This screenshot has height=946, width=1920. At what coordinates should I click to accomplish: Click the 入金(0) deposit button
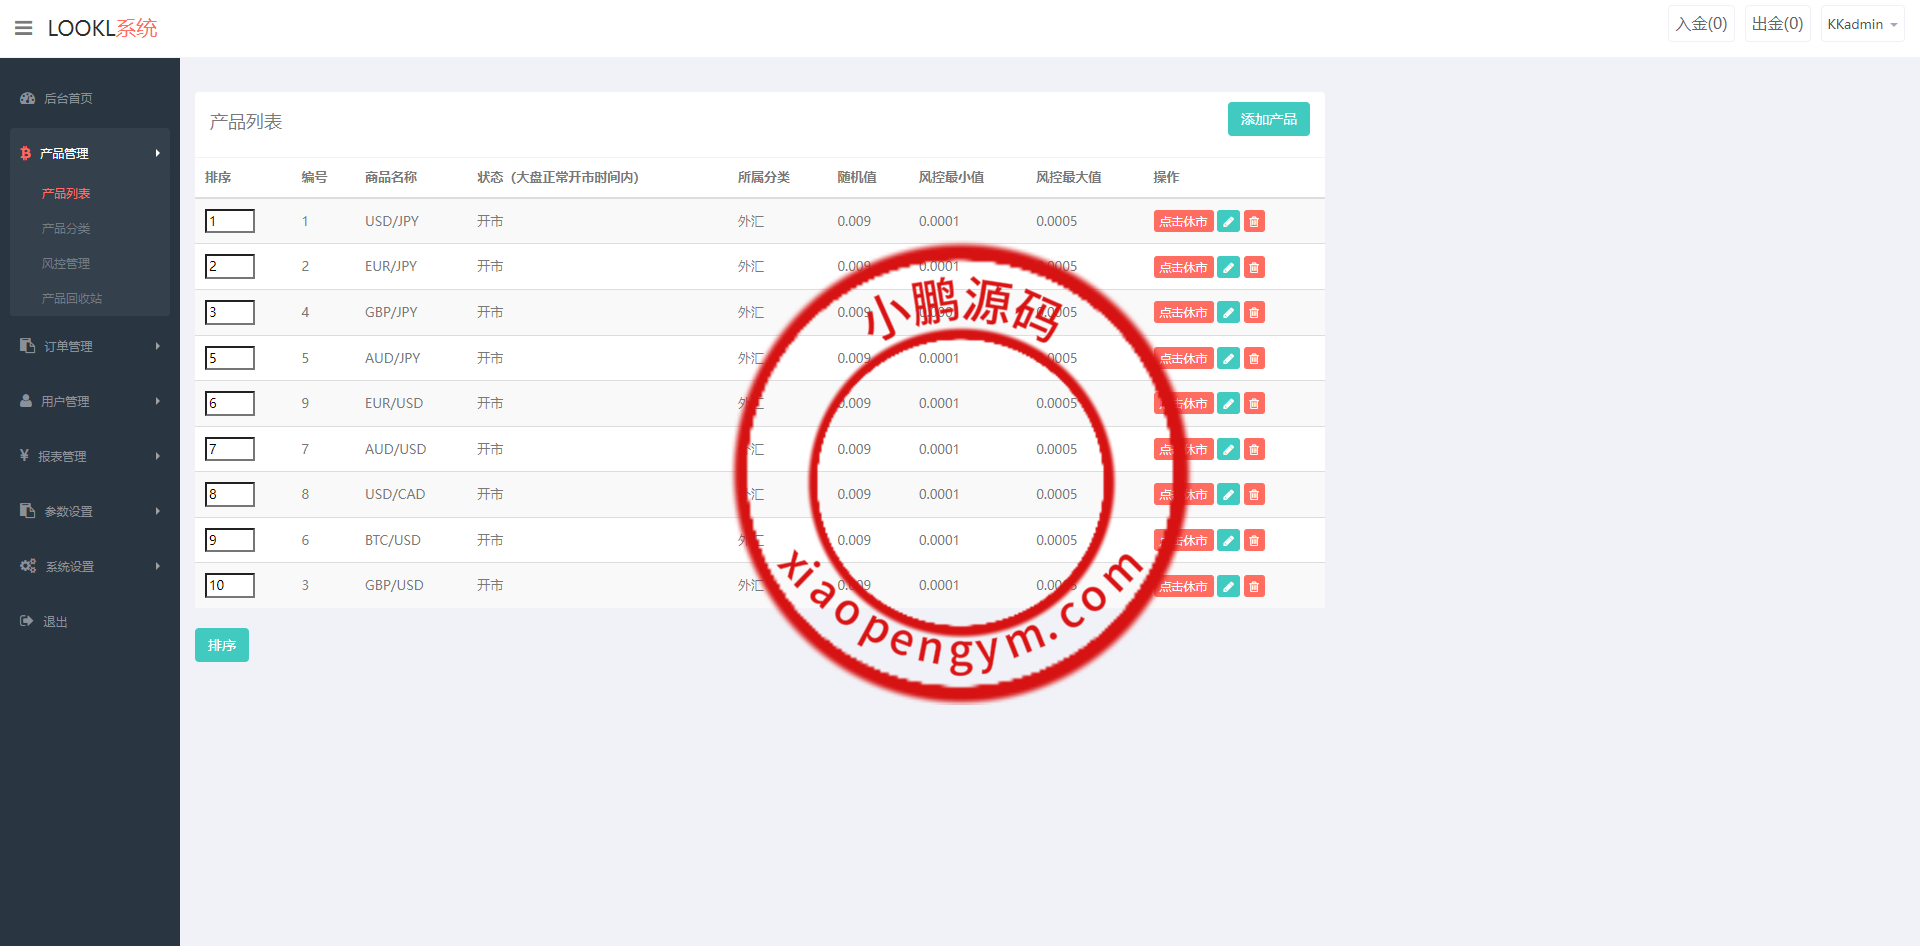(x=1701, y=24)
